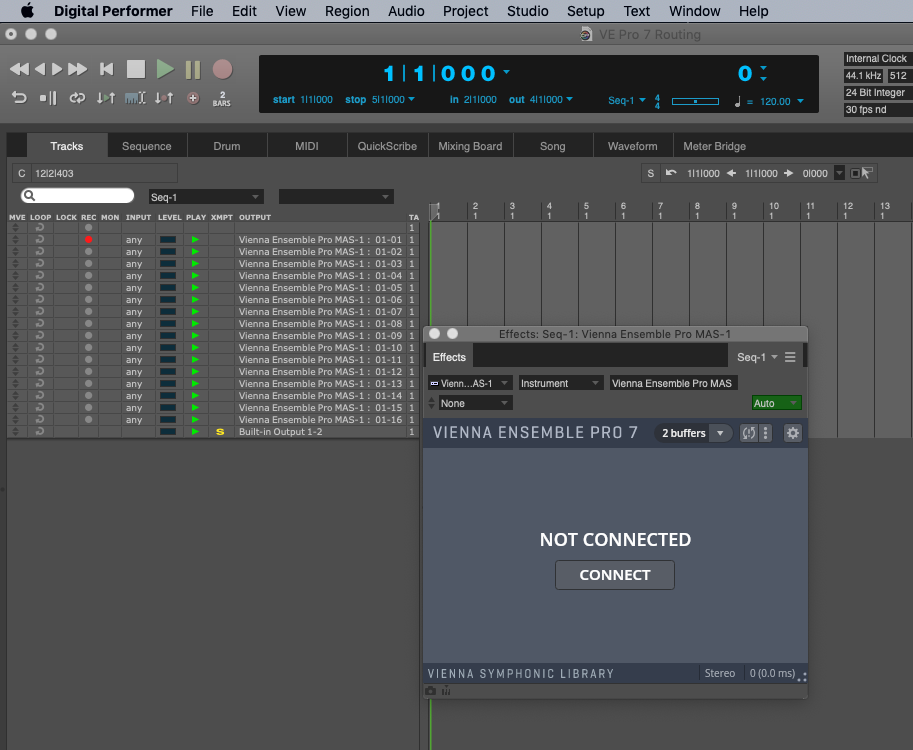Open the Region menu

point(347,11)
